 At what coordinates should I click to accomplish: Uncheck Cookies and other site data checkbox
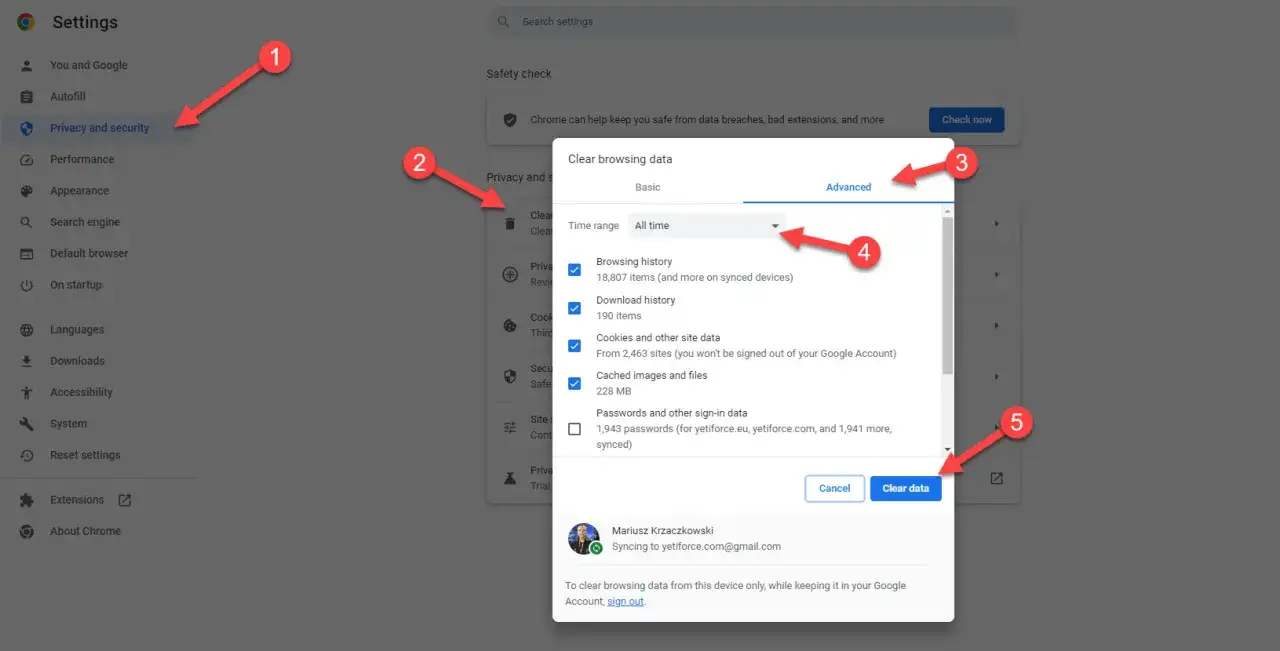[x=575, y=346]
